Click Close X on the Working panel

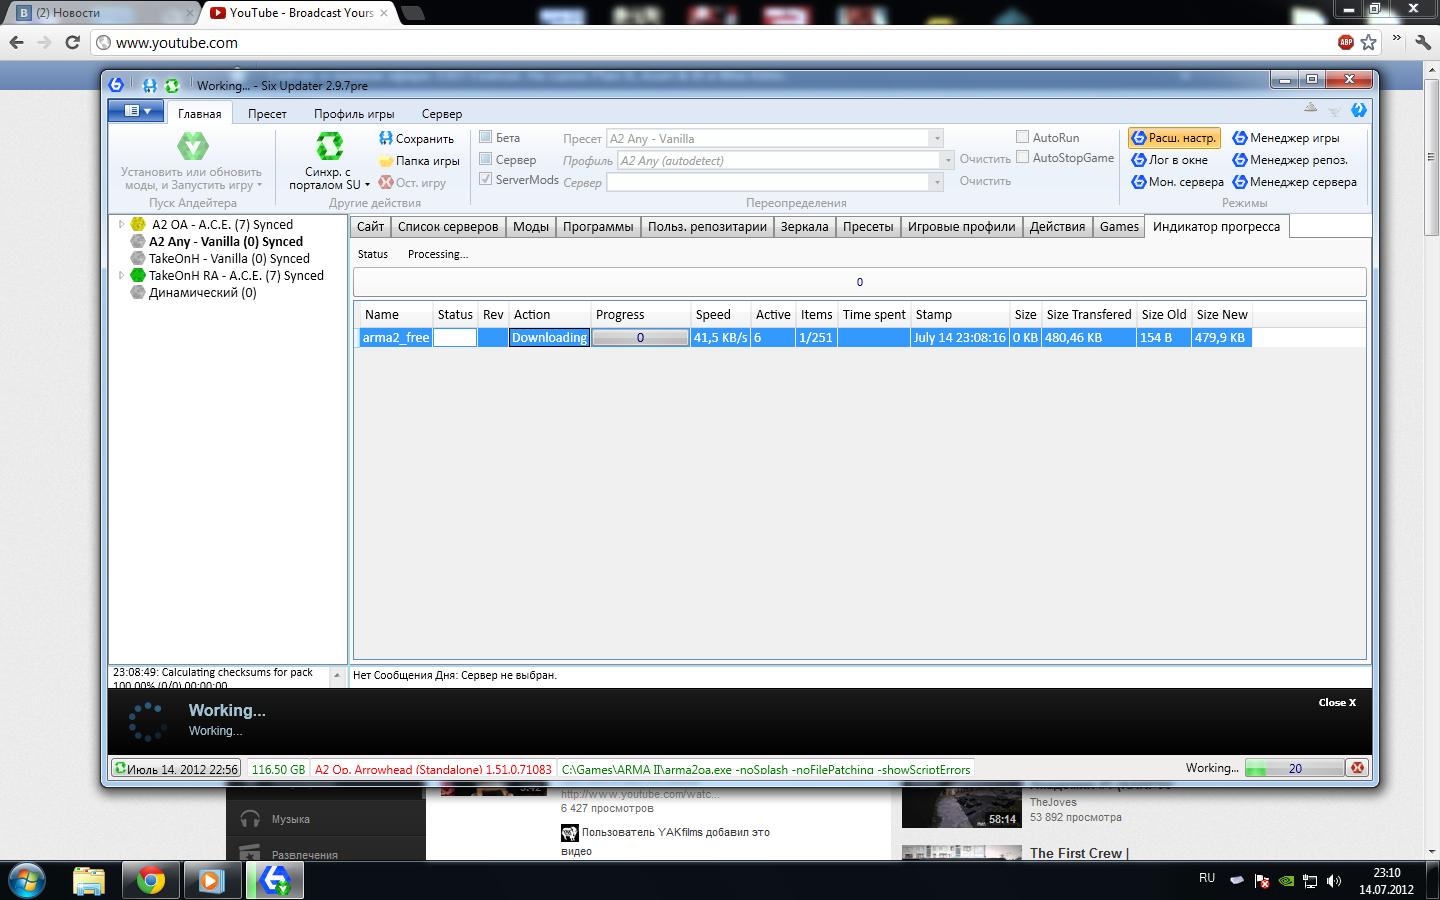tap(1337, 703)
